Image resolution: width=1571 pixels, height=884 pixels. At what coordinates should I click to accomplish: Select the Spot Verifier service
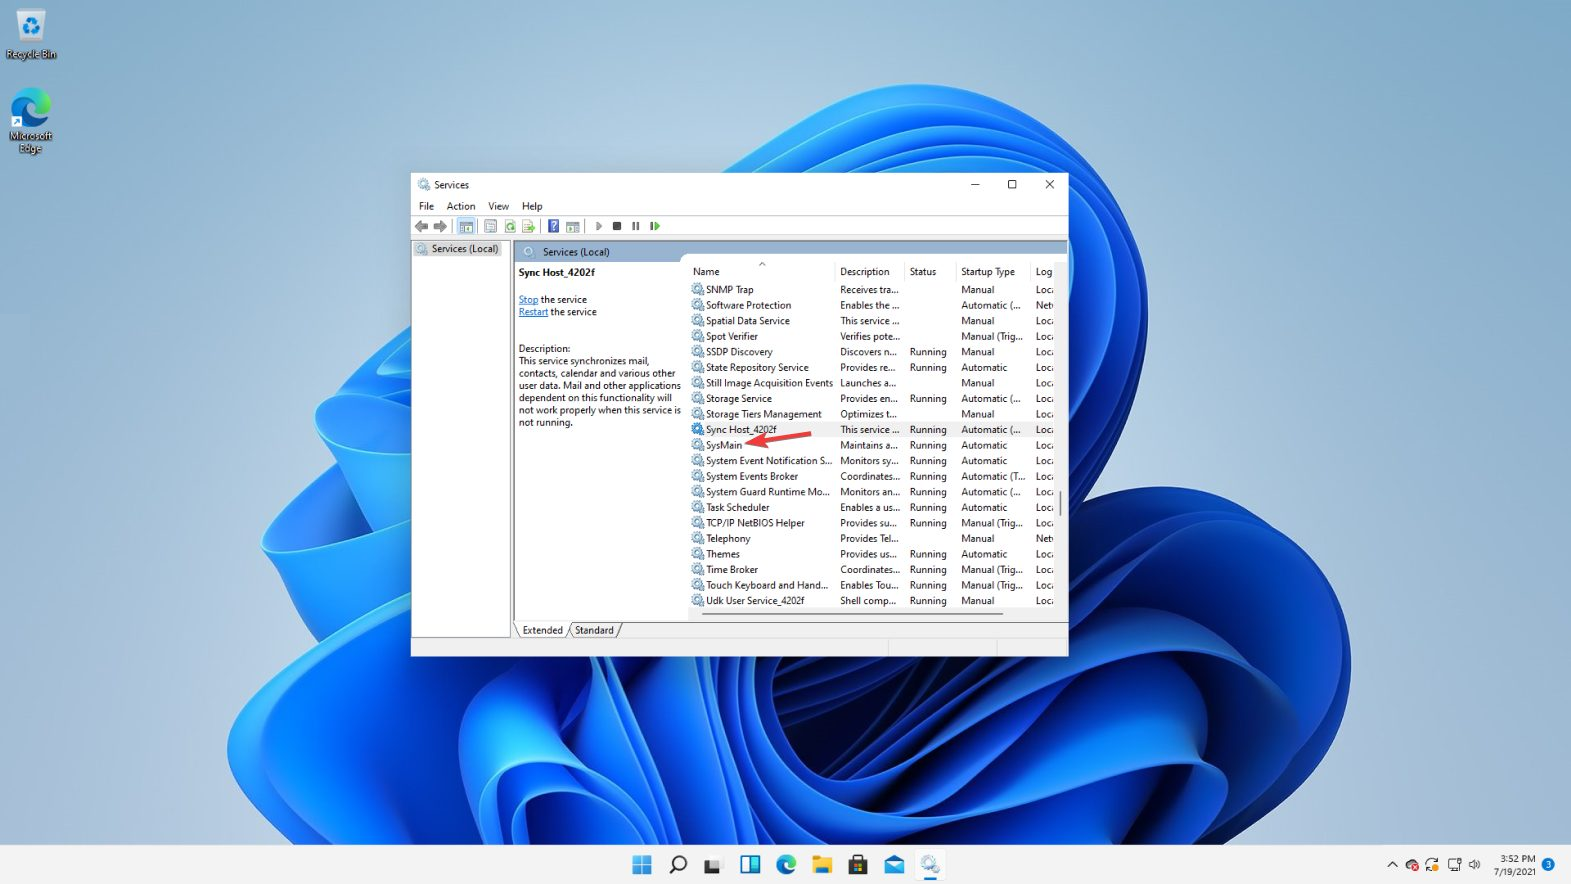pyautogui.click(x=871, y=336)
